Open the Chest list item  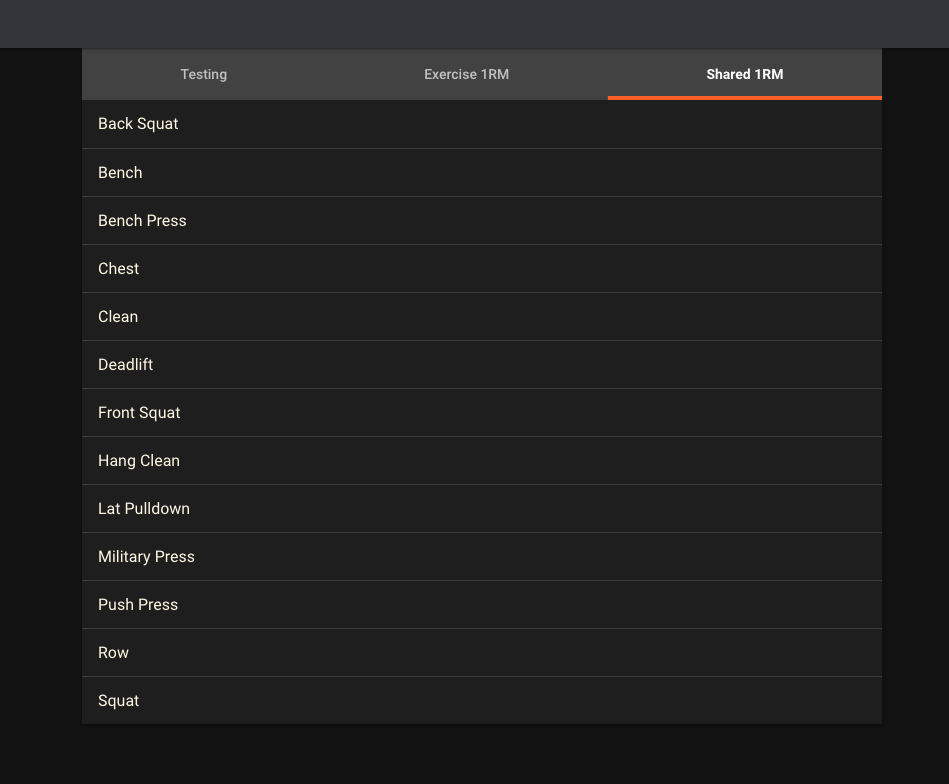(x=482, y=269)
